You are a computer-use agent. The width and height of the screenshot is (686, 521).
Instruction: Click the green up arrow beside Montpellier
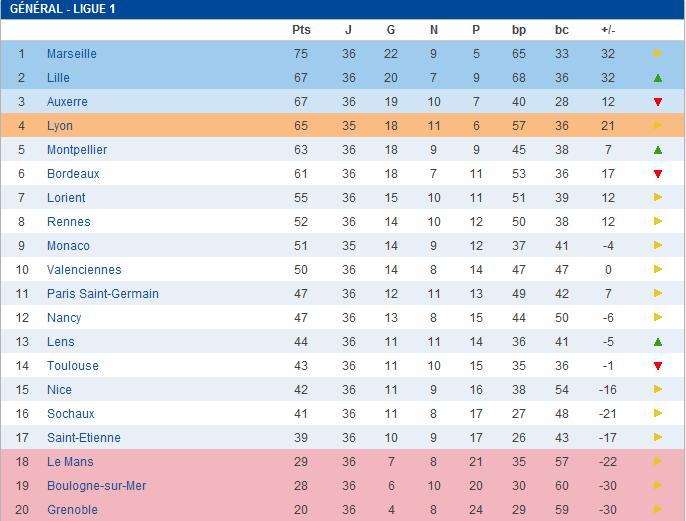[657, 150]
